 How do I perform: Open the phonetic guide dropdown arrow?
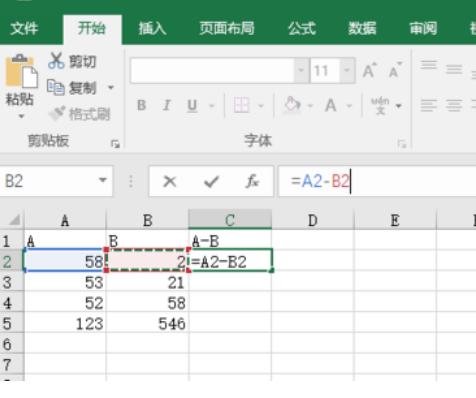399,106
